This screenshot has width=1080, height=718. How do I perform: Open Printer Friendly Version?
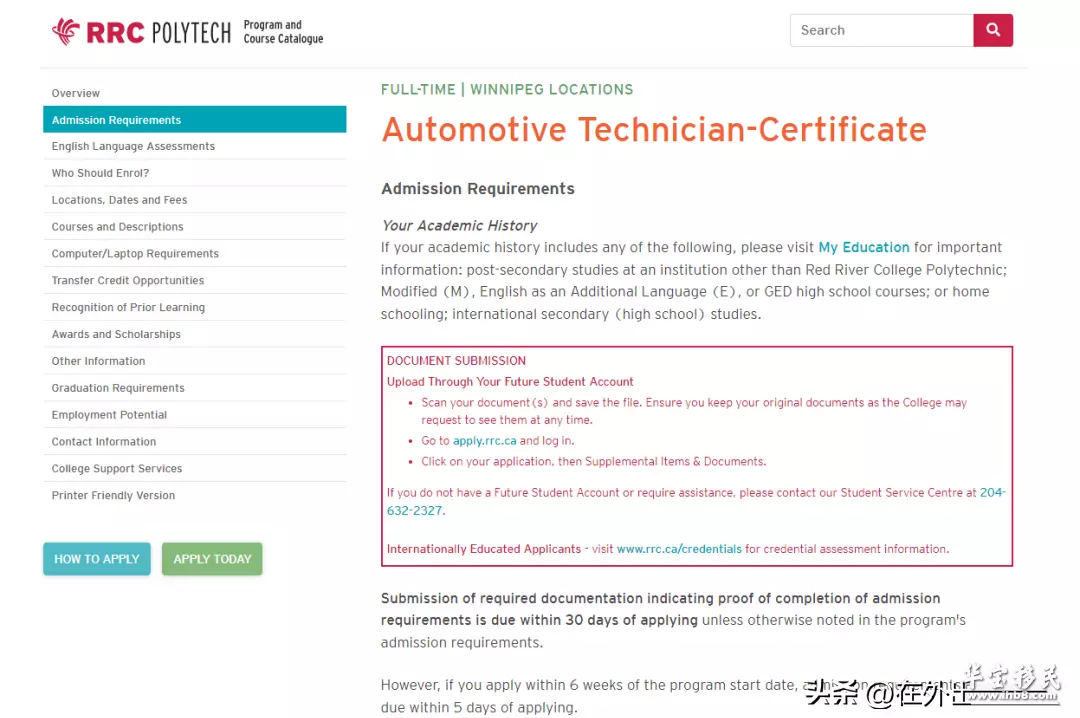(x=113, y=495)
